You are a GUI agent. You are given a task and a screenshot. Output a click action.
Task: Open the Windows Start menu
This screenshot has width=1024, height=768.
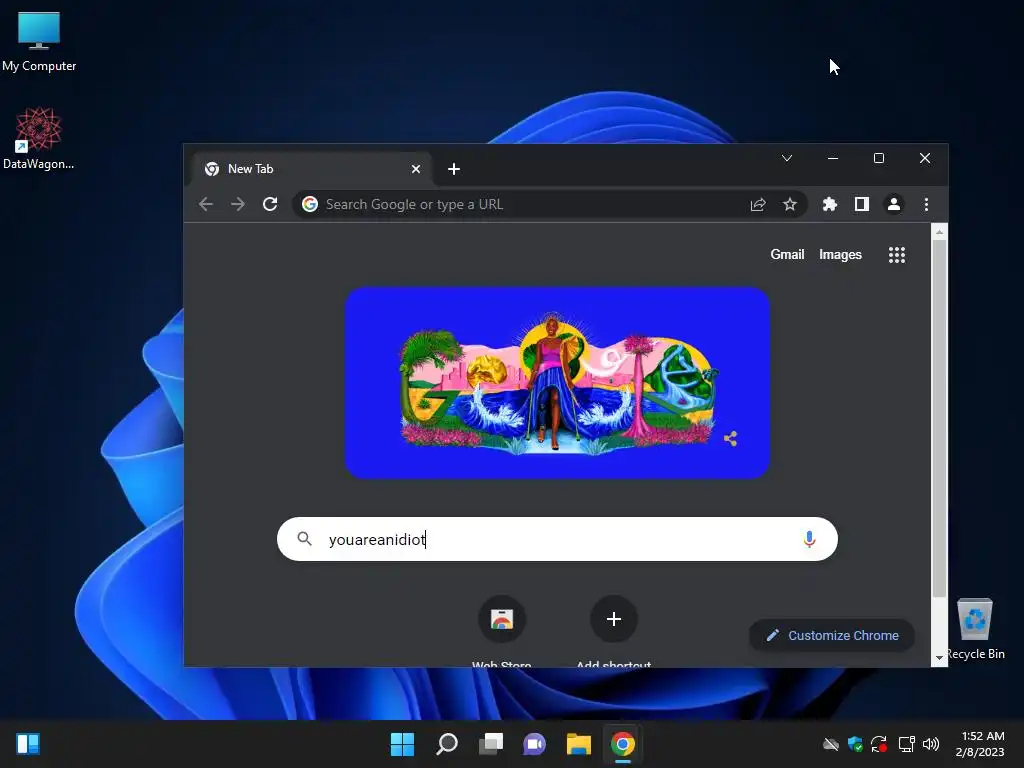402,744
